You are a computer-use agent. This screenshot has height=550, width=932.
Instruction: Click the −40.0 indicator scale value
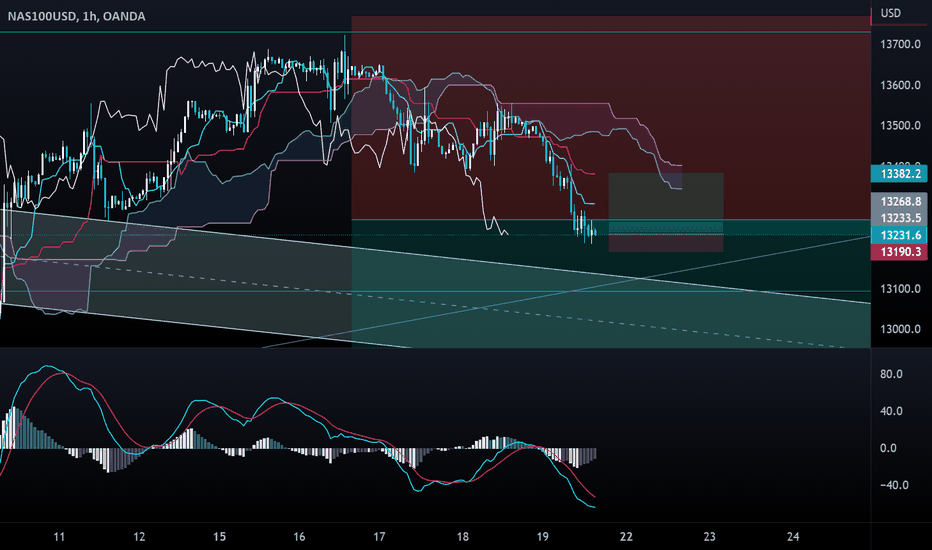[x=893, y=485]
